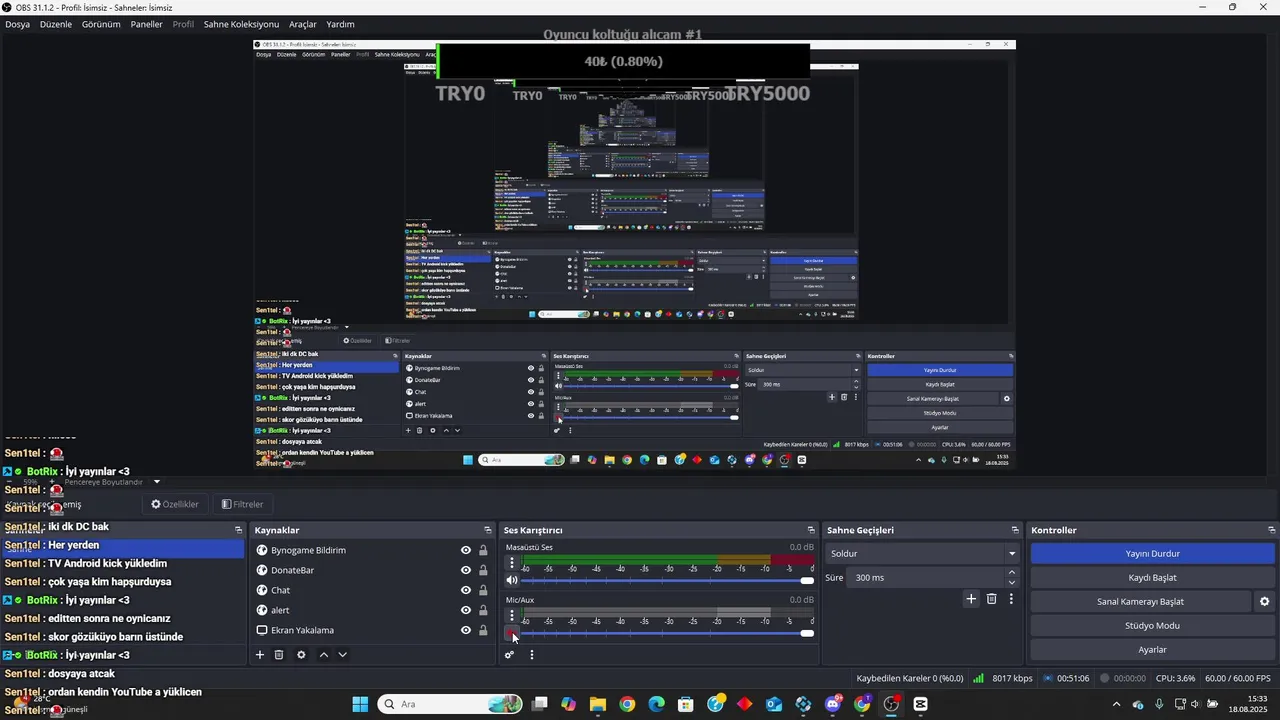
Task: Click the OBS Studio taskbar icon
Action: (x=891, y=704)
